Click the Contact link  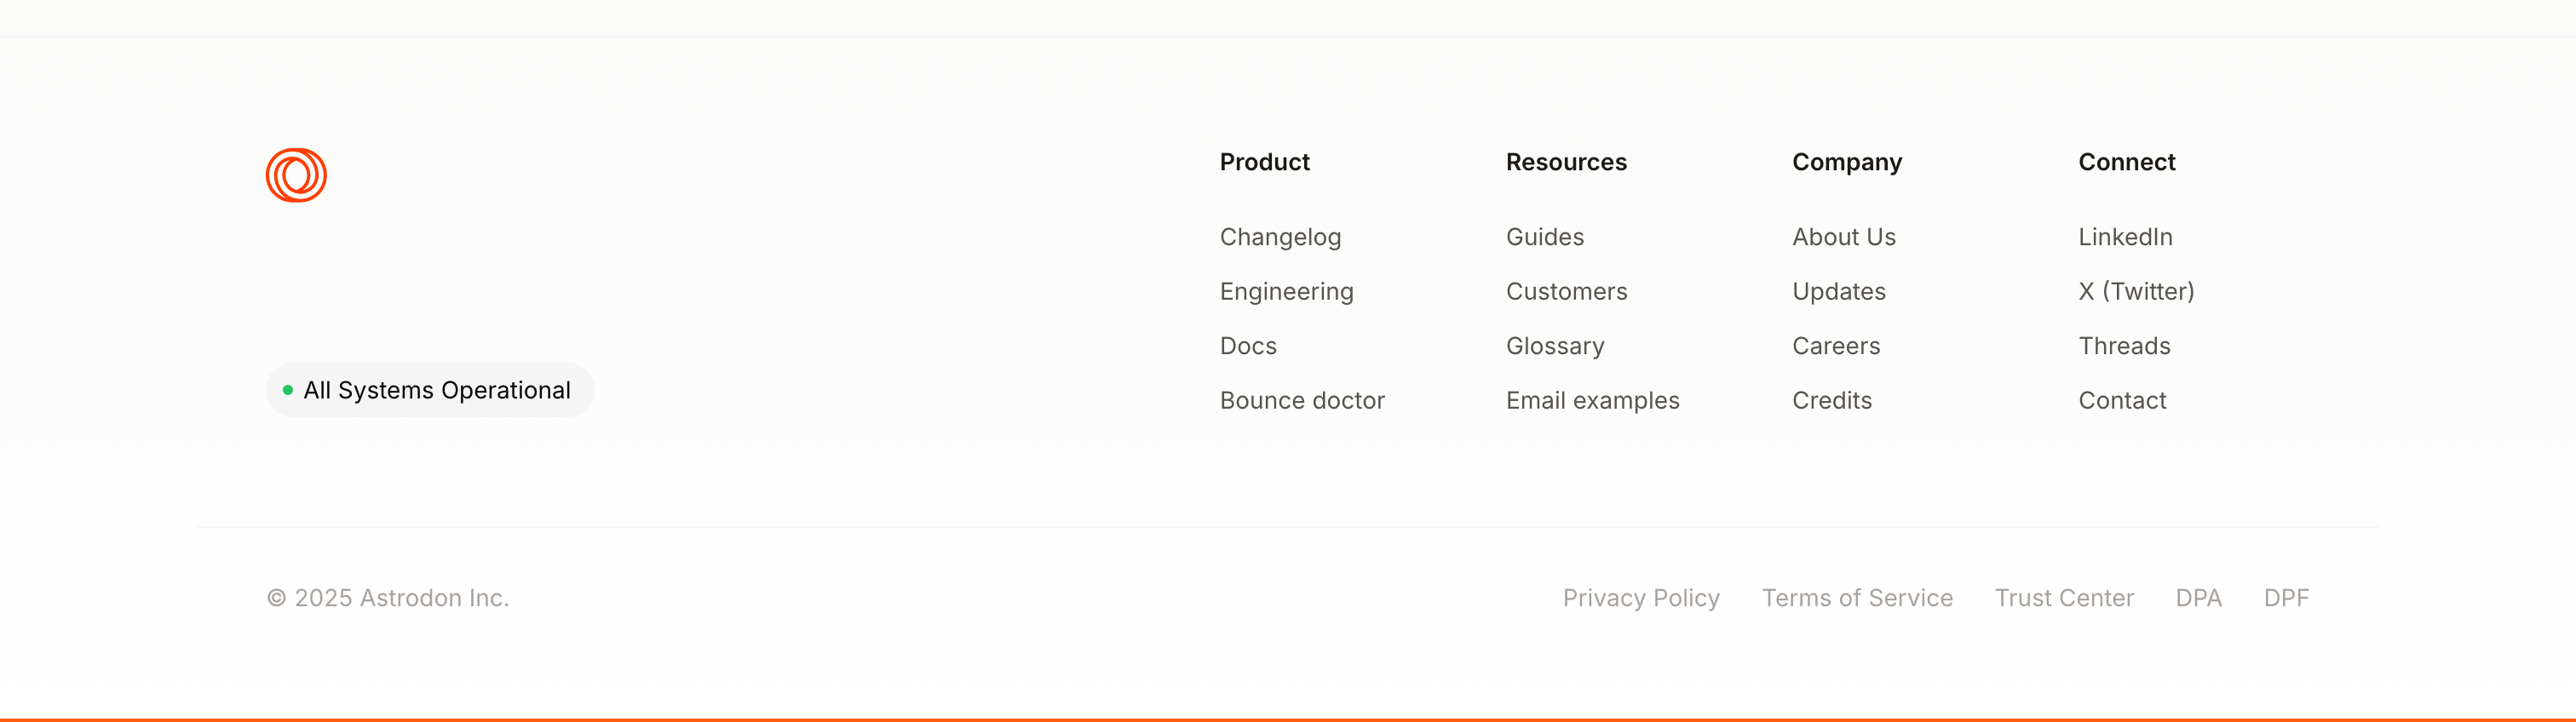(2122, 400)
